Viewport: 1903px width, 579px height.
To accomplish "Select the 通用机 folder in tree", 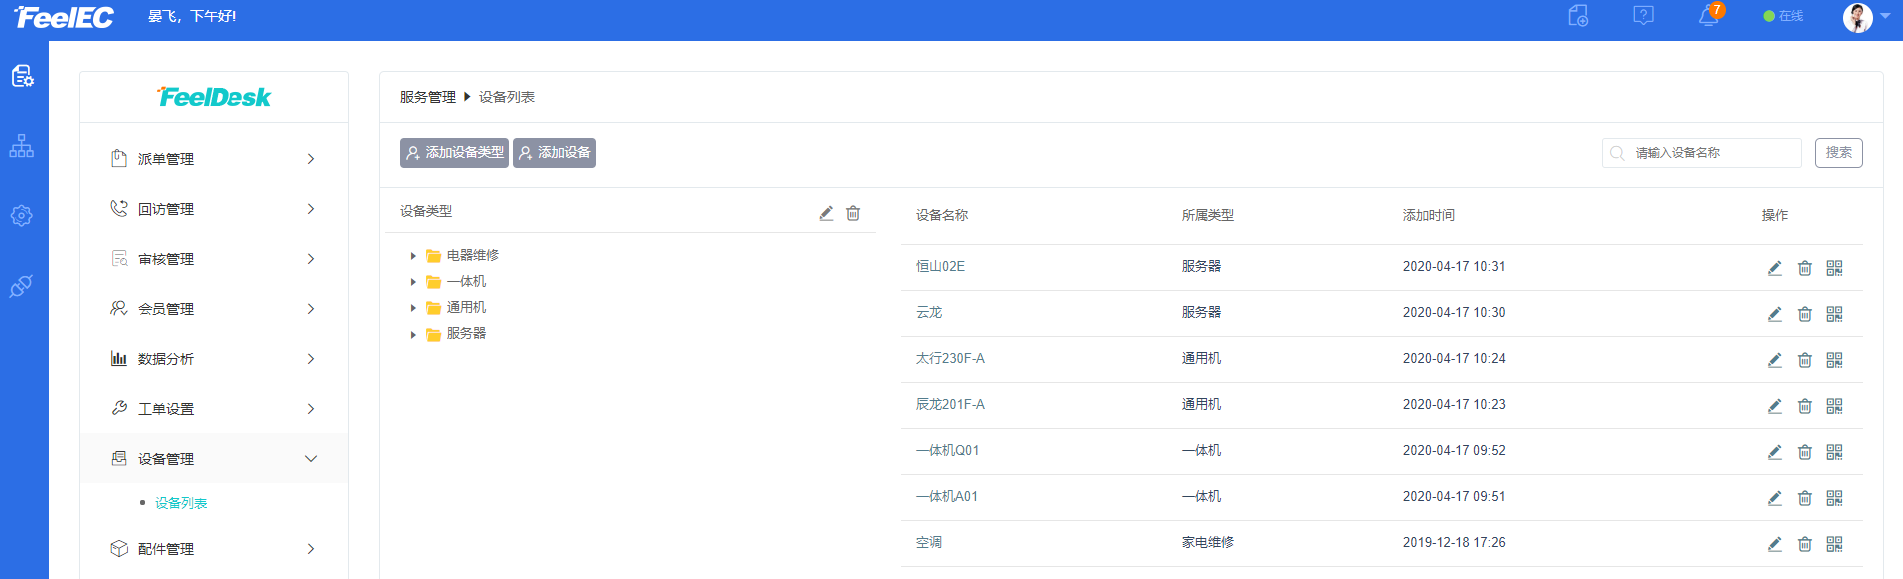I will tap(456, 307).
